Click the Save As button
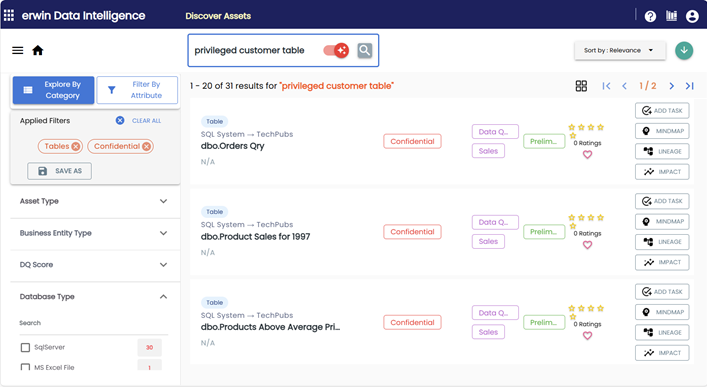Image resolution: width=707 pixels, height=387 pixels. 60,171
